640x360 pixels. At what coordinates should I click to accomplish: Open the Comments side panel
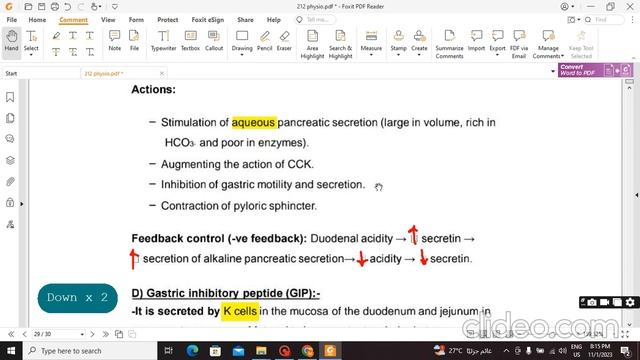10,139
